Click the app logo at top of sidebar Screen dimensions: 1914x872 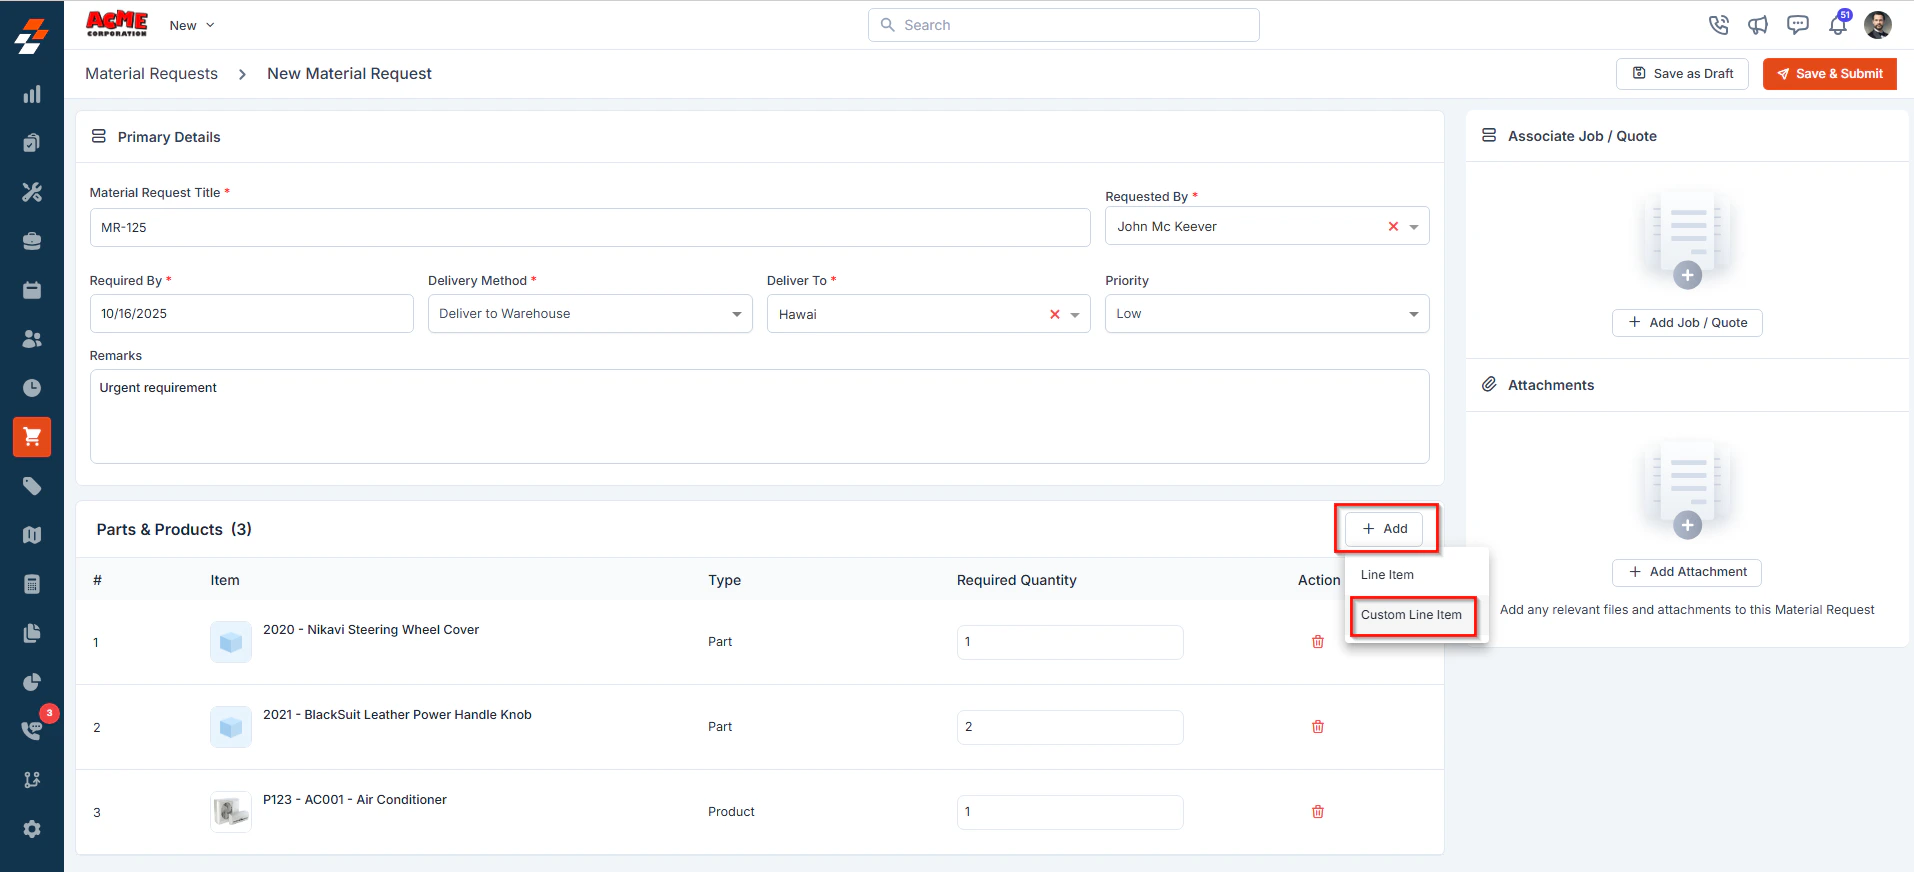coord(32,35)
